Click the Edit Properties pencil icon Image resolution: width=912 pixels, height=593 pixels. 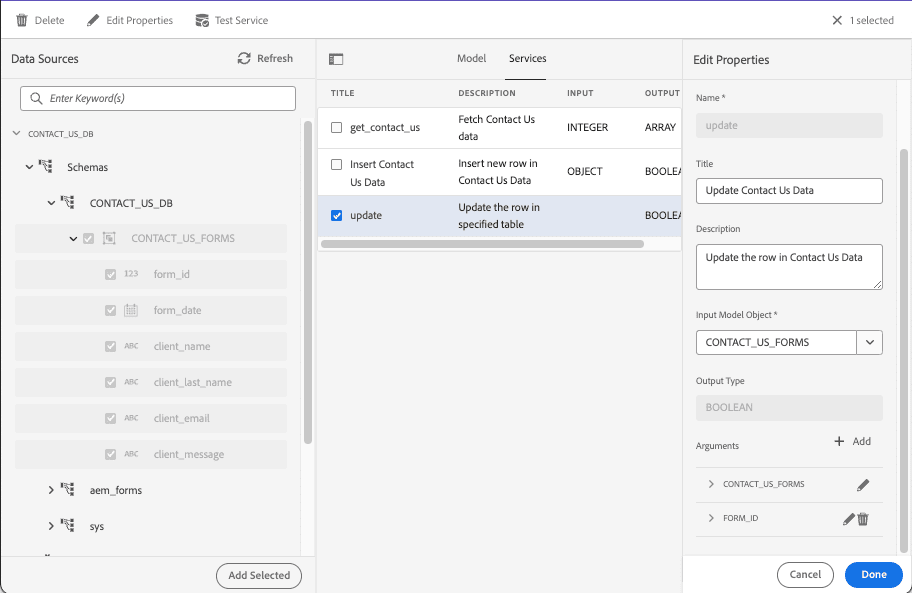93,20
